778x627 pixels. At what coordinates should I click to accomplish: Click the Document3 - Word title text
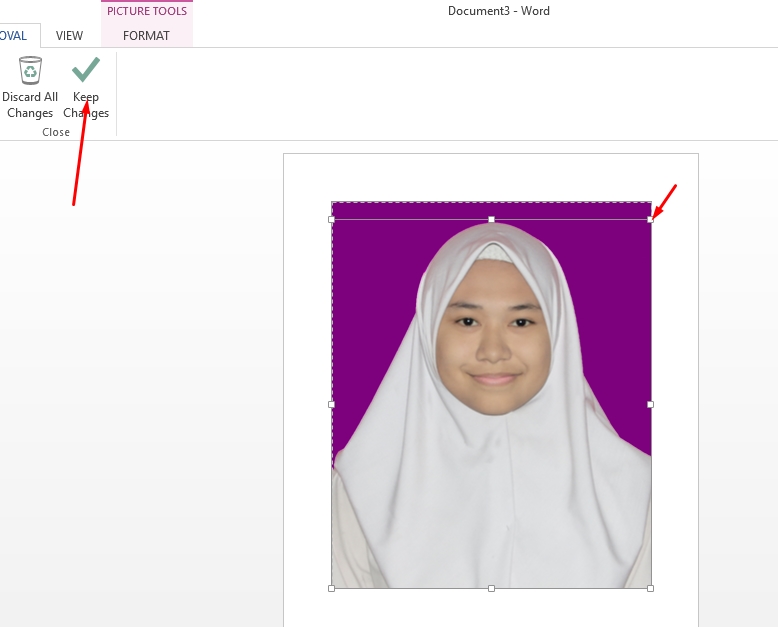[499, 11]
